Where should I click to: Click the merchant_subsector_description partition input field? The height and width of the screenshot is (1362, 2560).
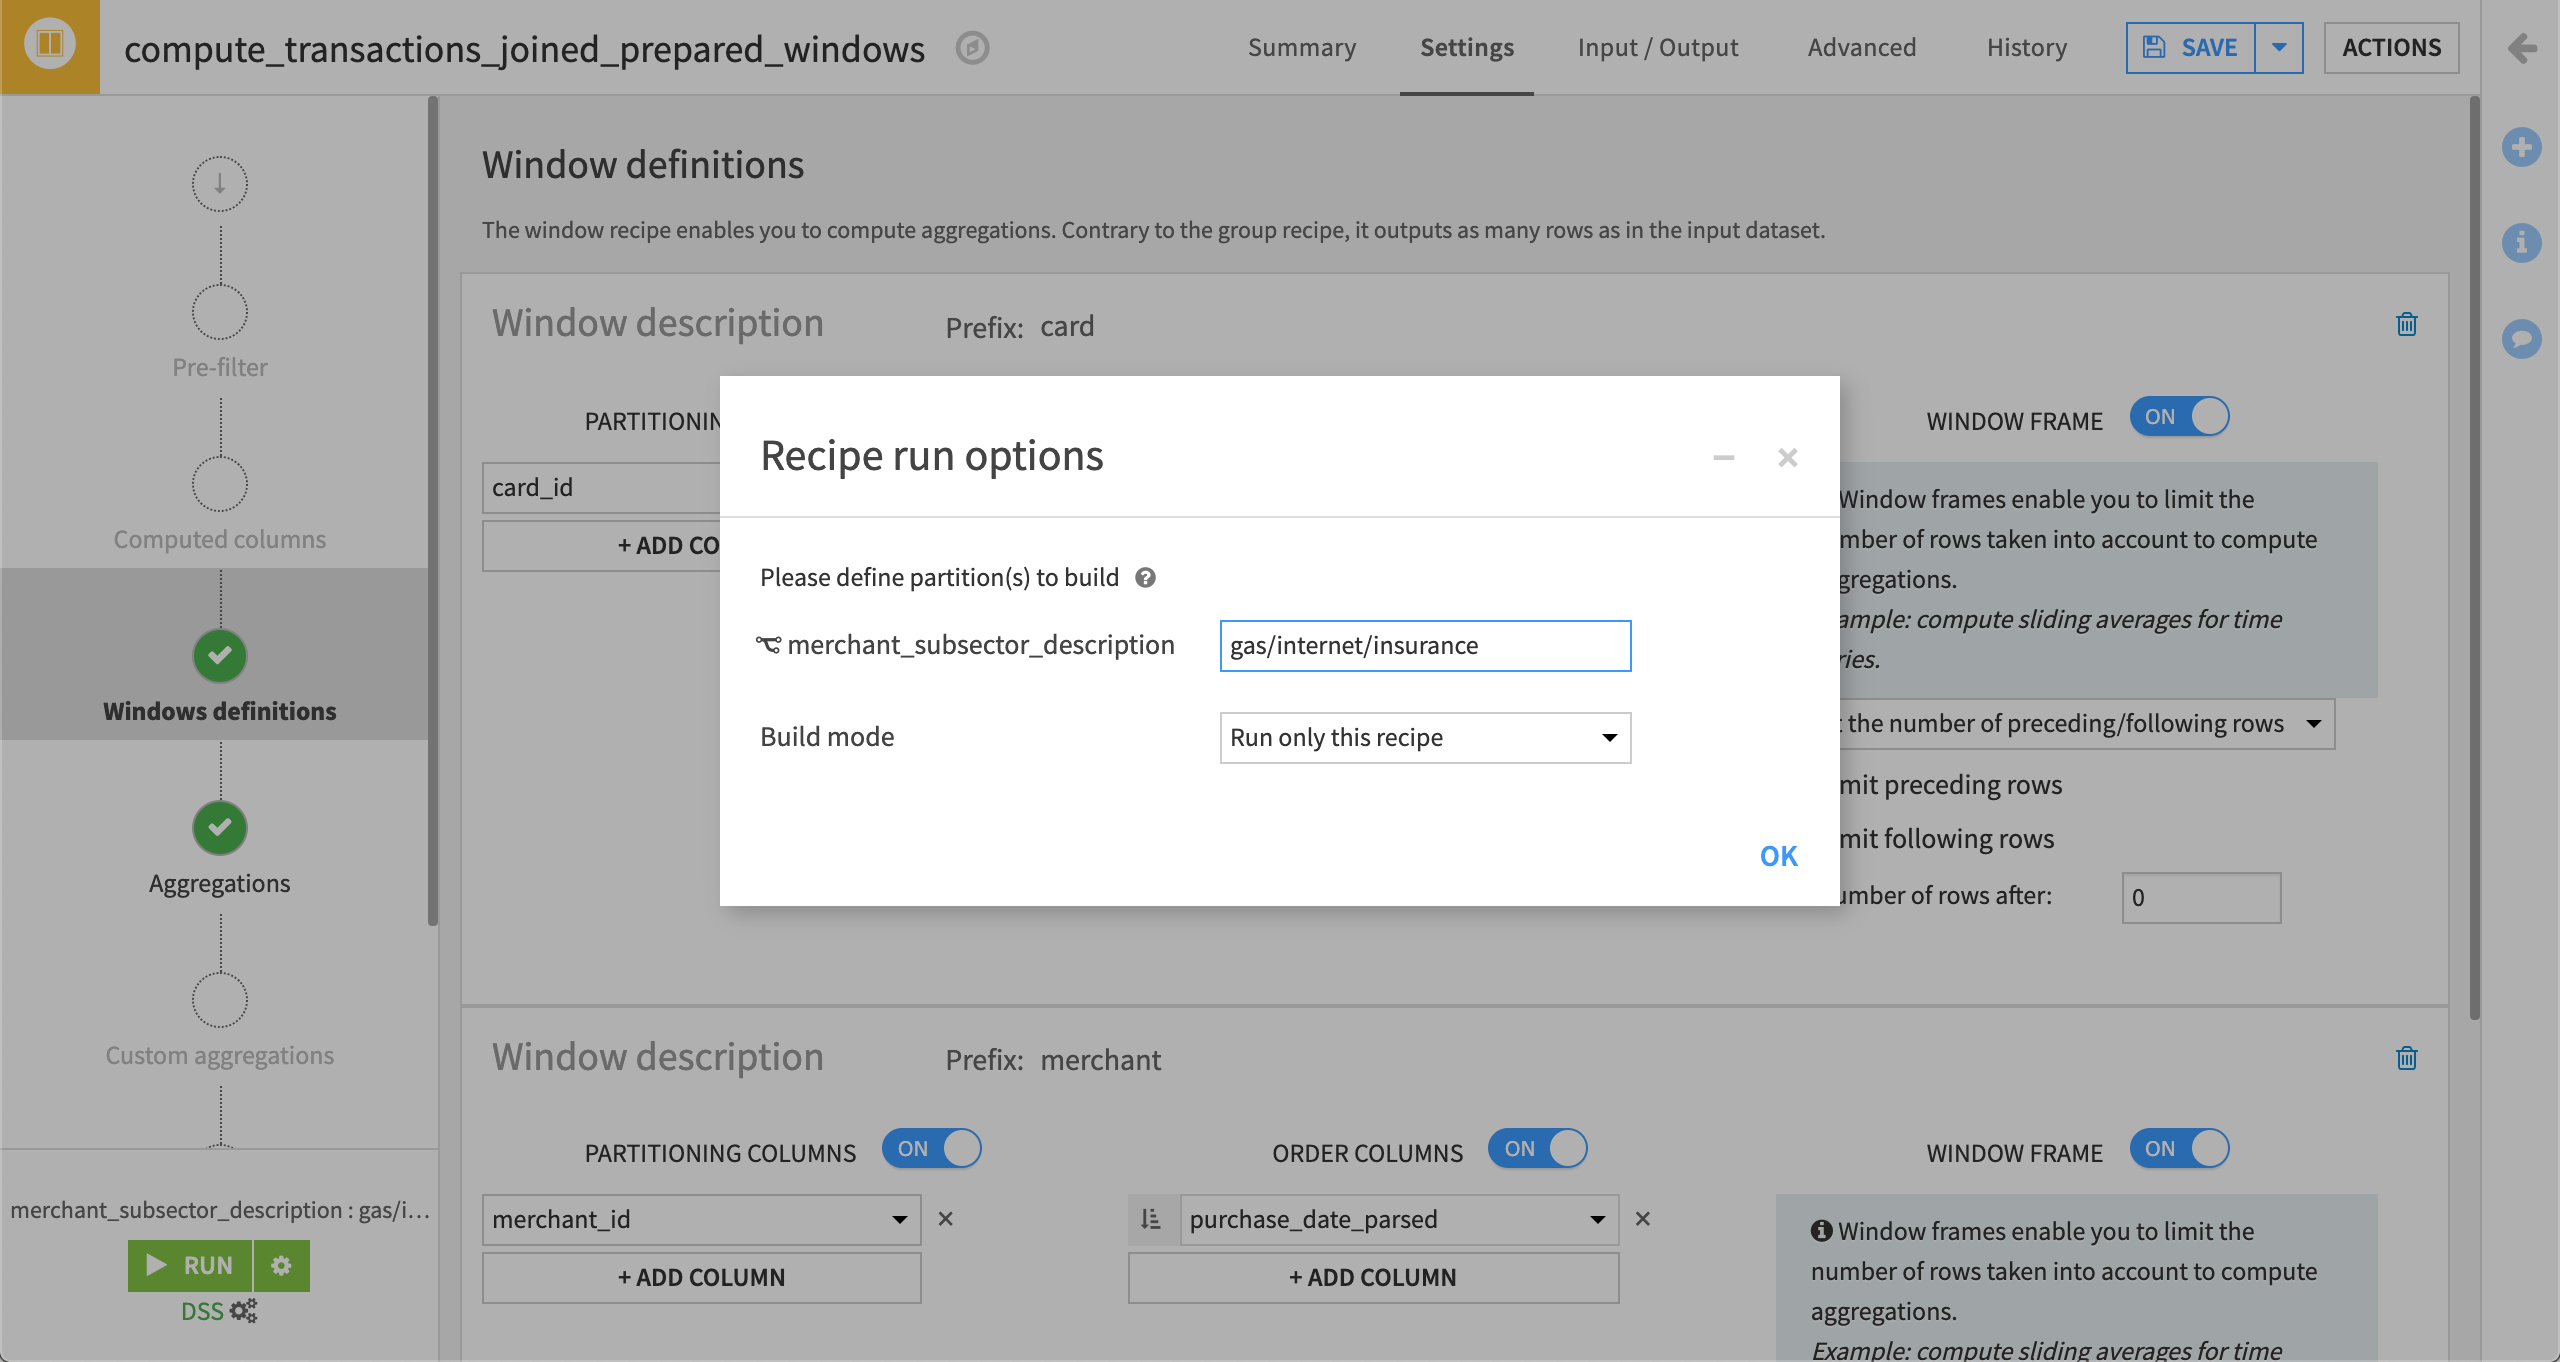coord(1425,646)
